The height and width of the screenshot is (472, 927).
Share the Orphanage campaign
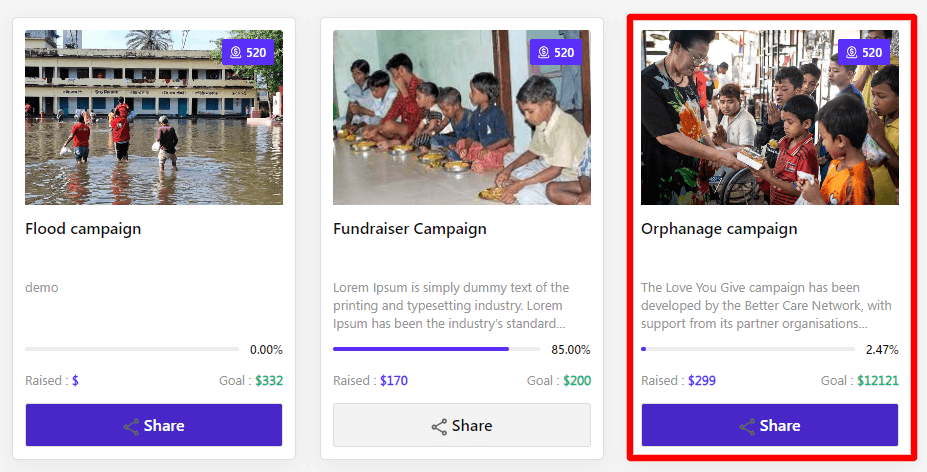pos(770,425)
